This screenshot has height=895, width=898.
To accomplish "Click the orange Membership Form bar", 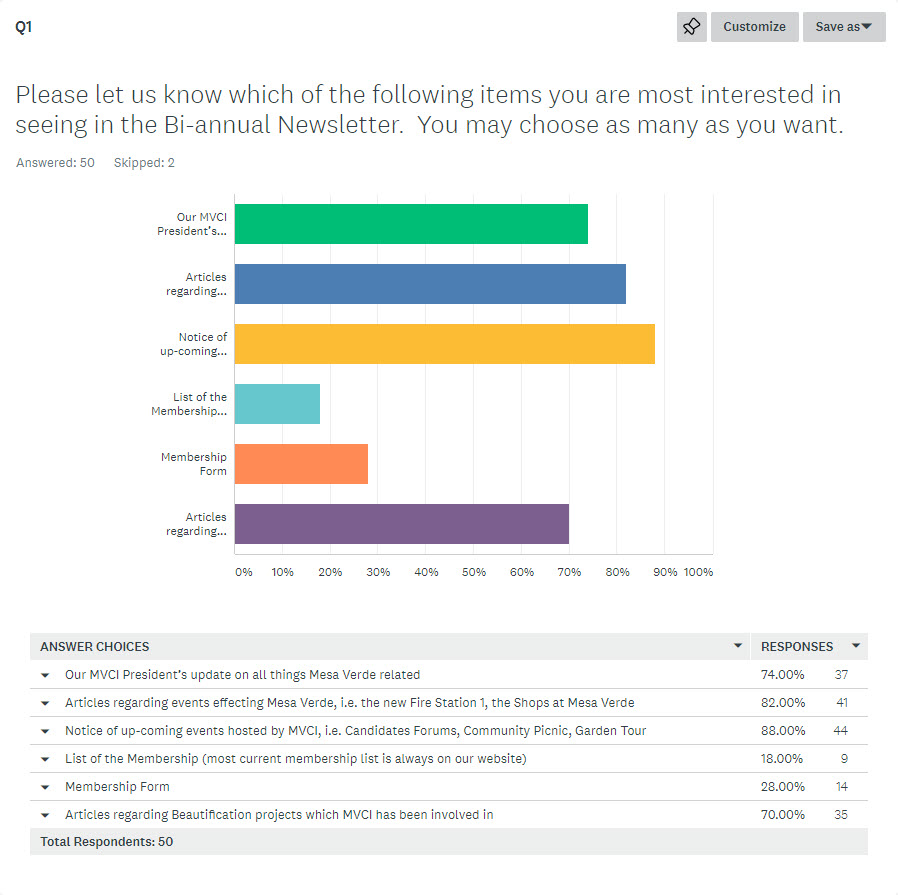I will pyautogui.click(x=301, y=464).
